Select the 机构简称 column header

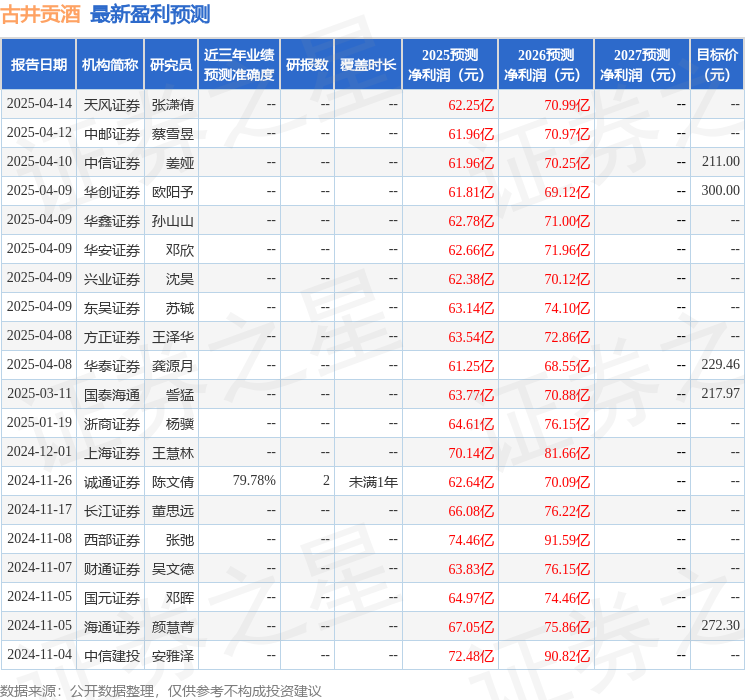click(110, 64)
